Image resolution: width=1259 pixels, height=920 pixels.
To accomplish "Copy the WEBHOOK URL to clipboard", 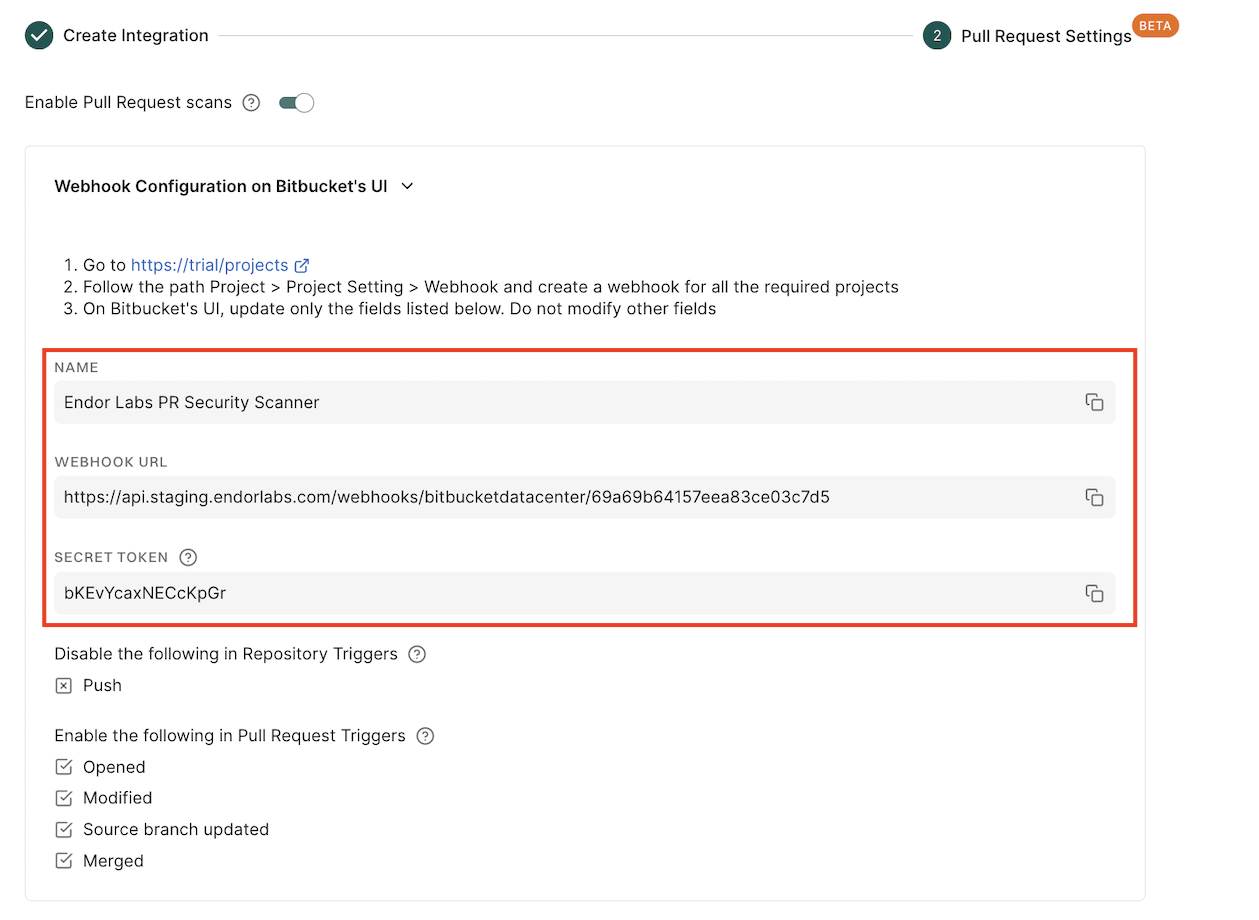I will [1095, 497].
